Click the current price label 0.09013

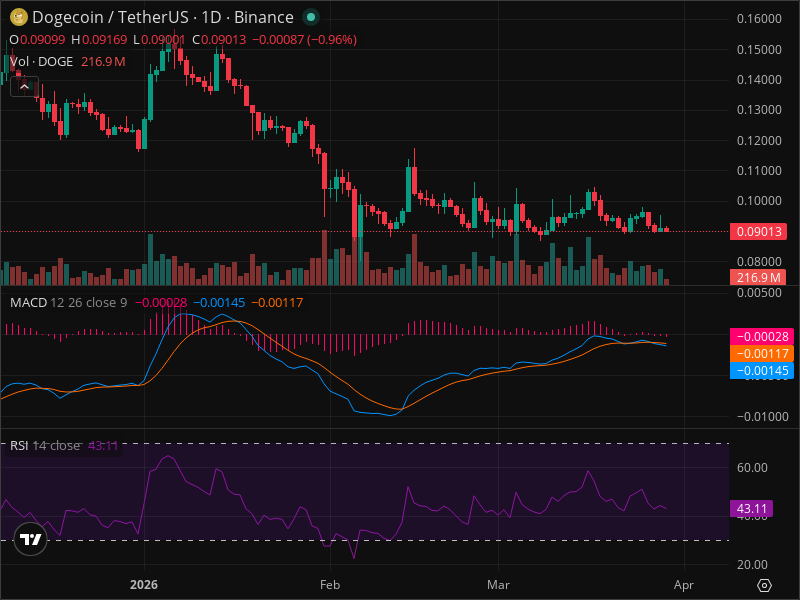pos(759,232)
